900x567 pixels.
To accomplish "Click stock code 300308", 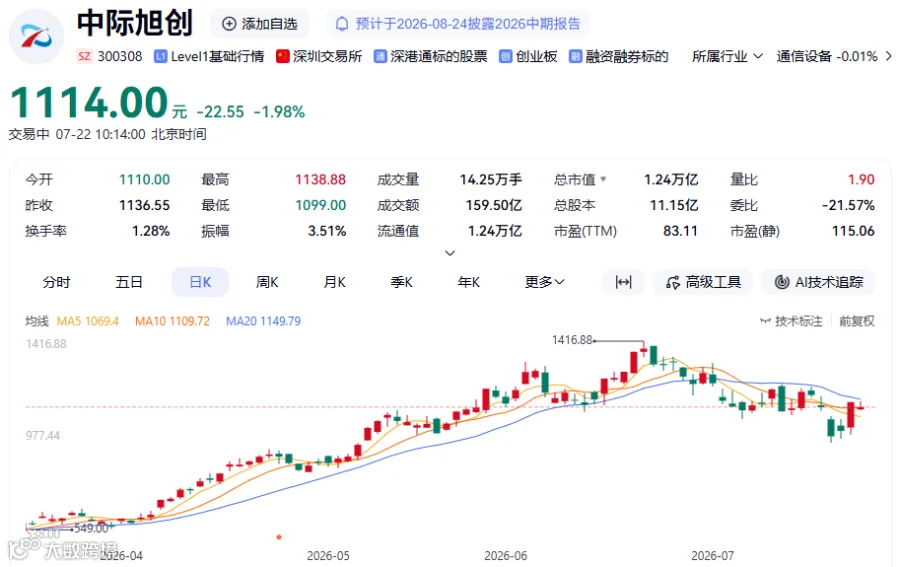I will click(x=119, y=56).
